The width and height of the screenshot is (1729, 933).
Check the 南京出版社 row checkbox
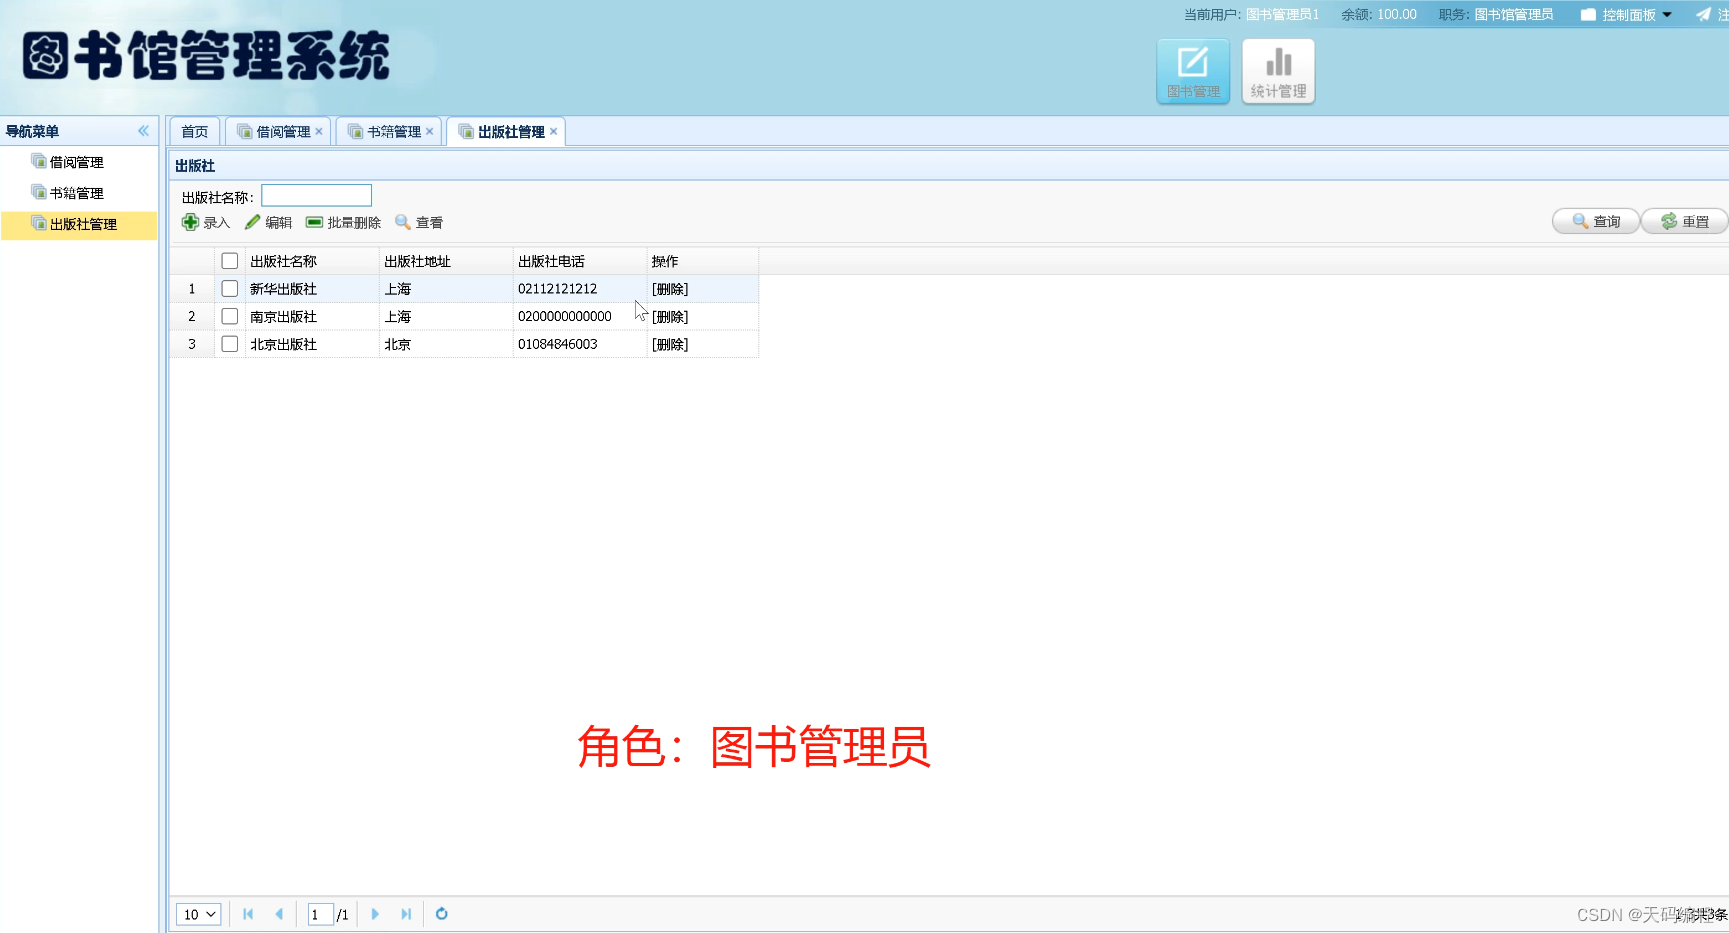(230, 316)
